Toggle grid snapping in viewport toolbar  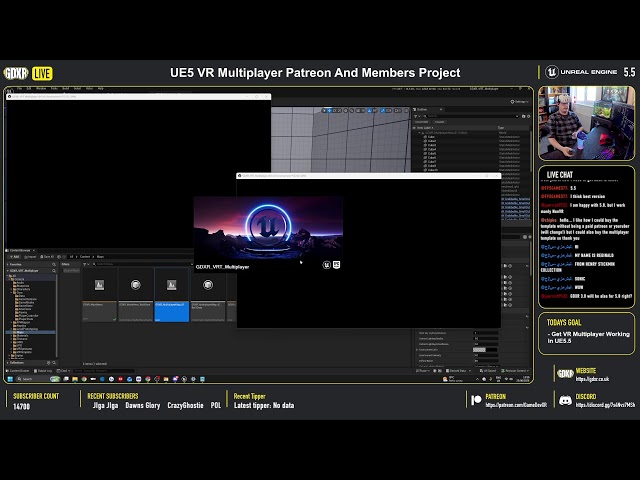(358, 110)
